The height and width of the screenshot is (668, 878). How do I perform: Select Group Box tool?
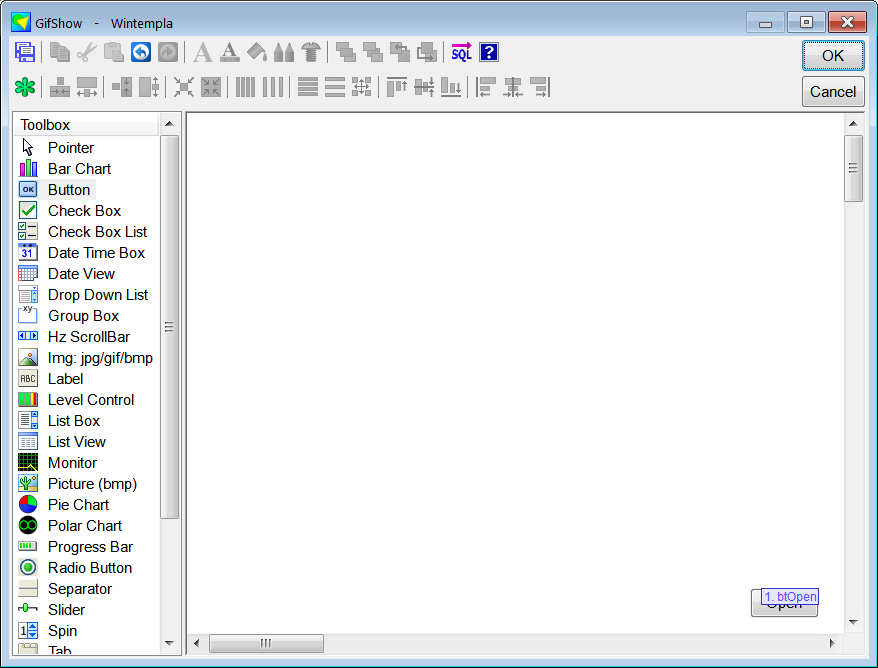click(x=85, y=316)
